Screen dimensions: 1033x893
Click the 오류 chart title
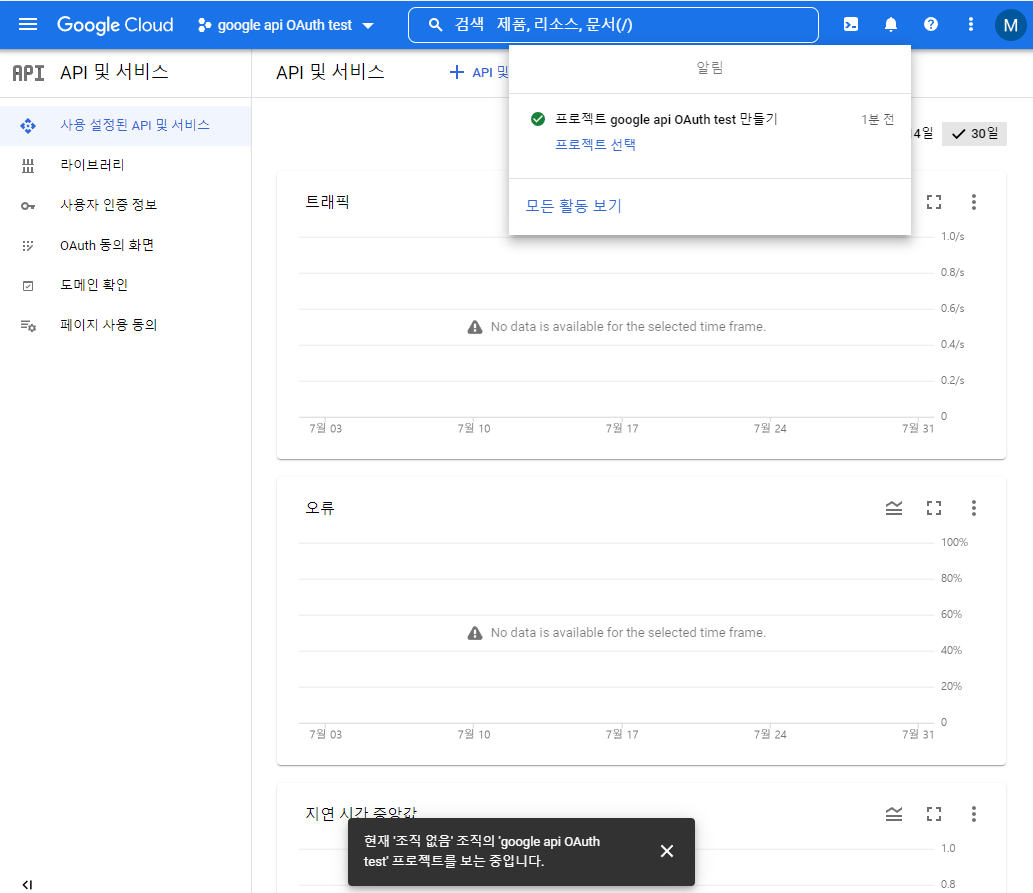(320, 507)
